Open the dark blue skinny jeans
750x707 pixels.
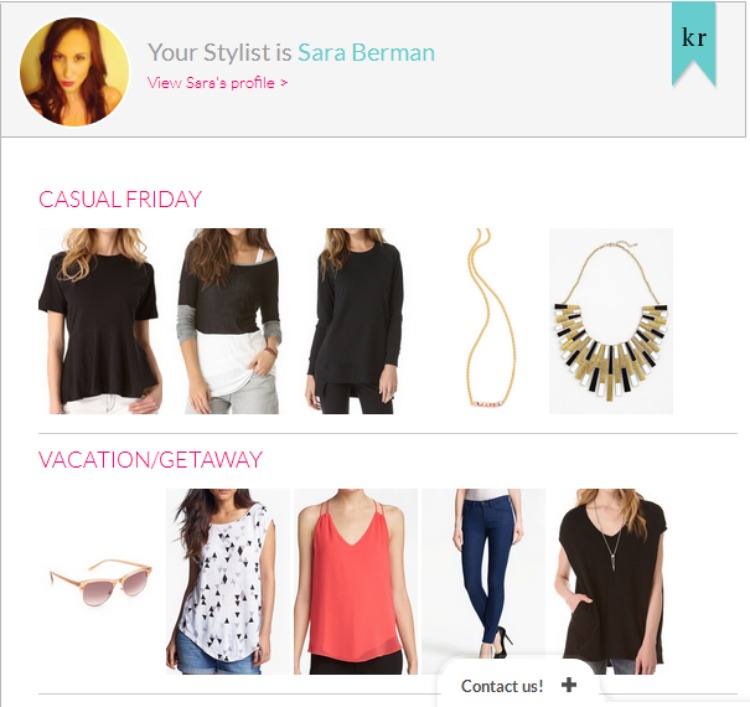point(483,574)
